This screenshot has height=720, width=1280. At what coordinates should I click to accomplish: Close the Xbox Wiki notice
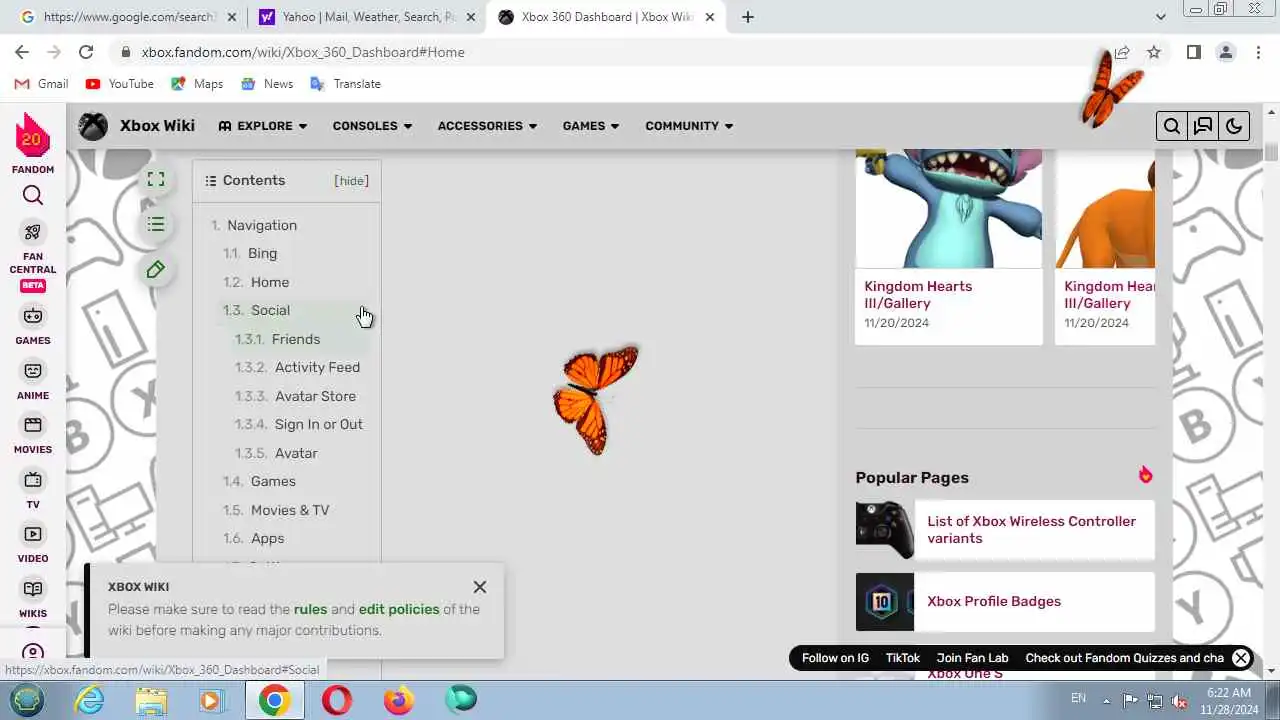pos(480,587)
